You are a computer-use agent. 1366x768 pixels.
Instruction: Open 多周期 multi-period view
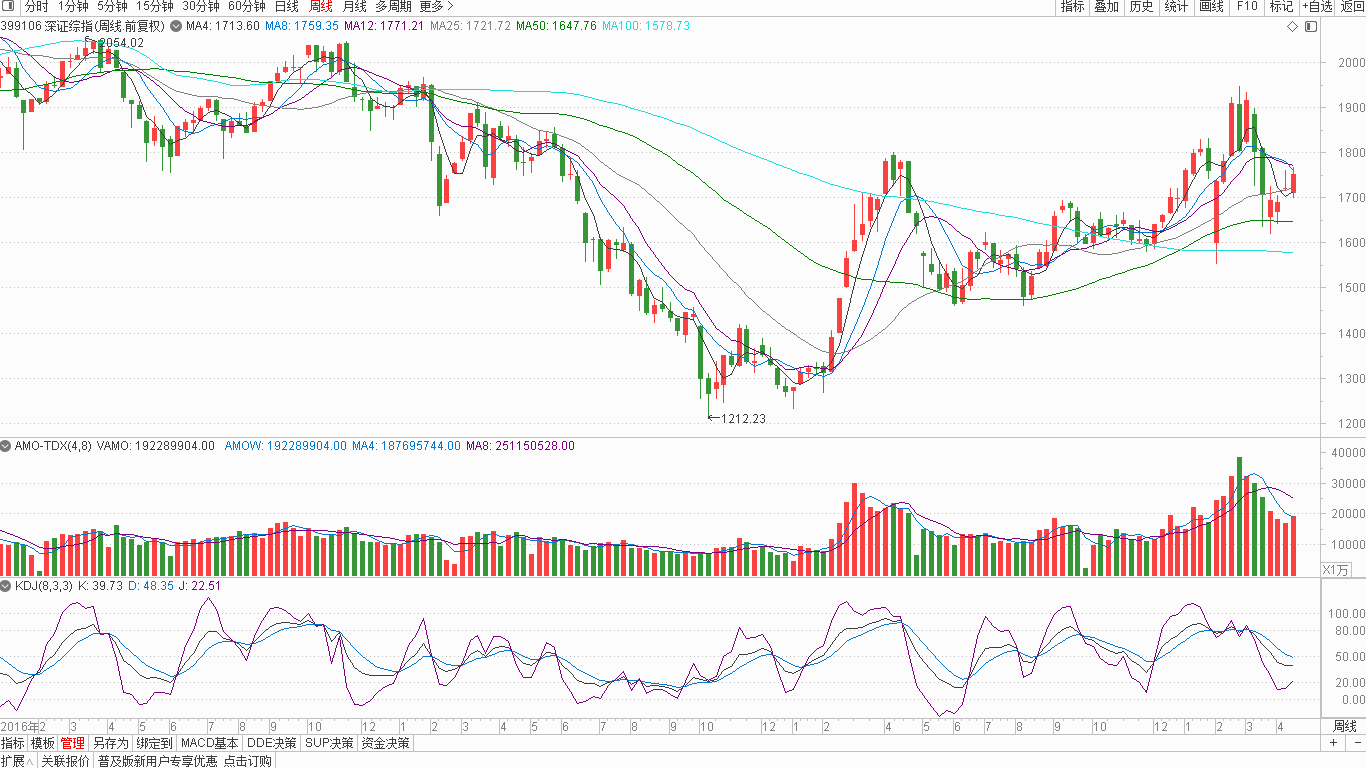[394, 7]
